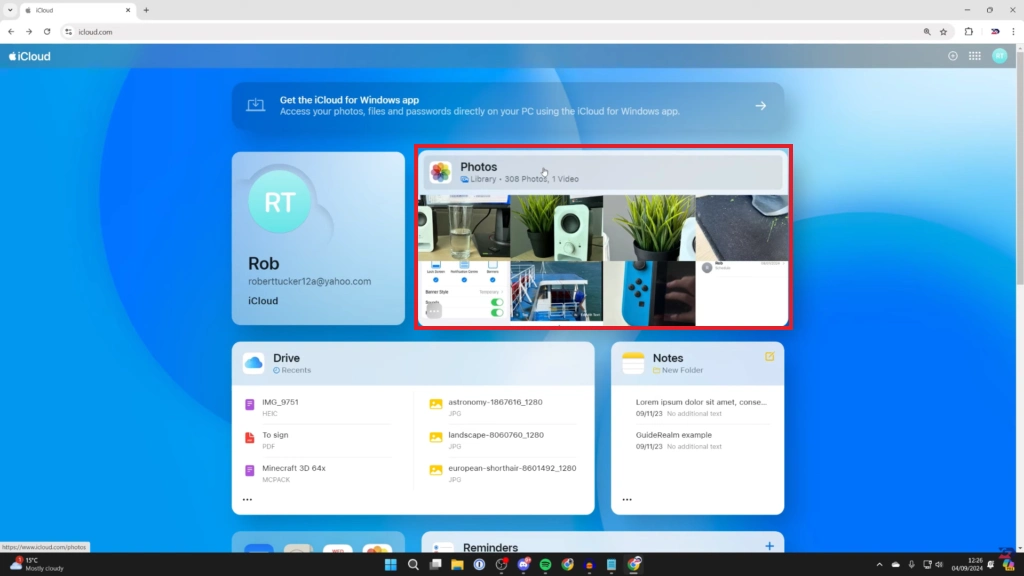The width and height of the screenshot is (1024, 576).
Task: Select the iCloud browser tab
Action: (77, 10)
